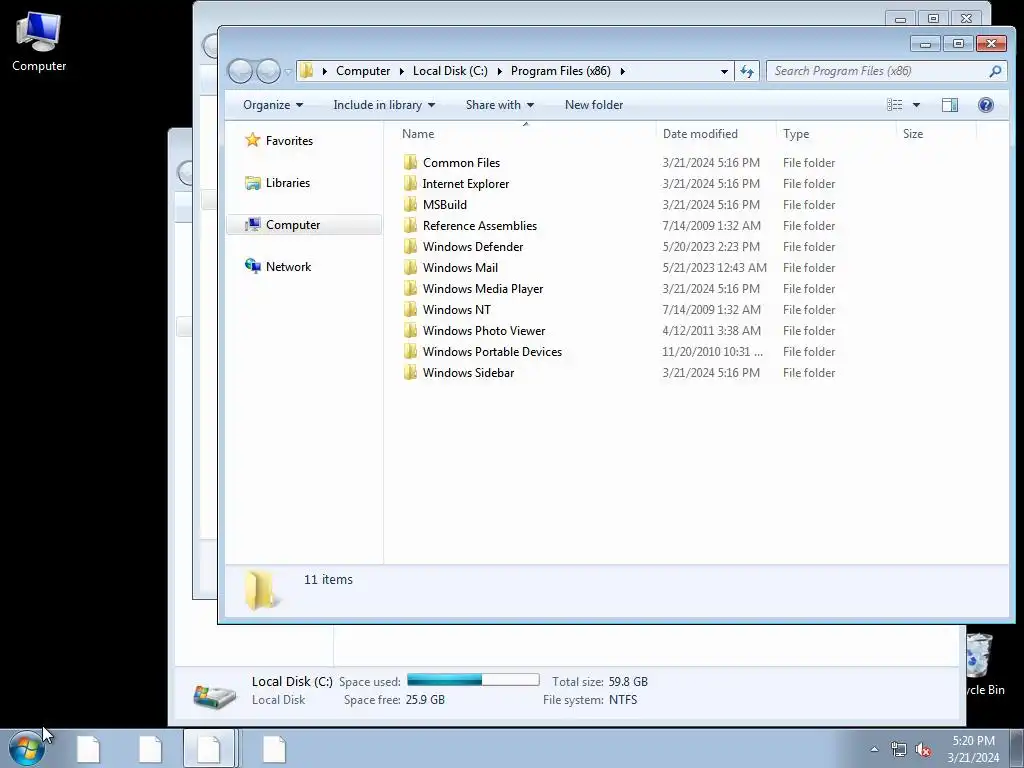Expand arrow after Computer in breadcrumb
This screenshot has width=1024, height=768.
tap(401, 71)
